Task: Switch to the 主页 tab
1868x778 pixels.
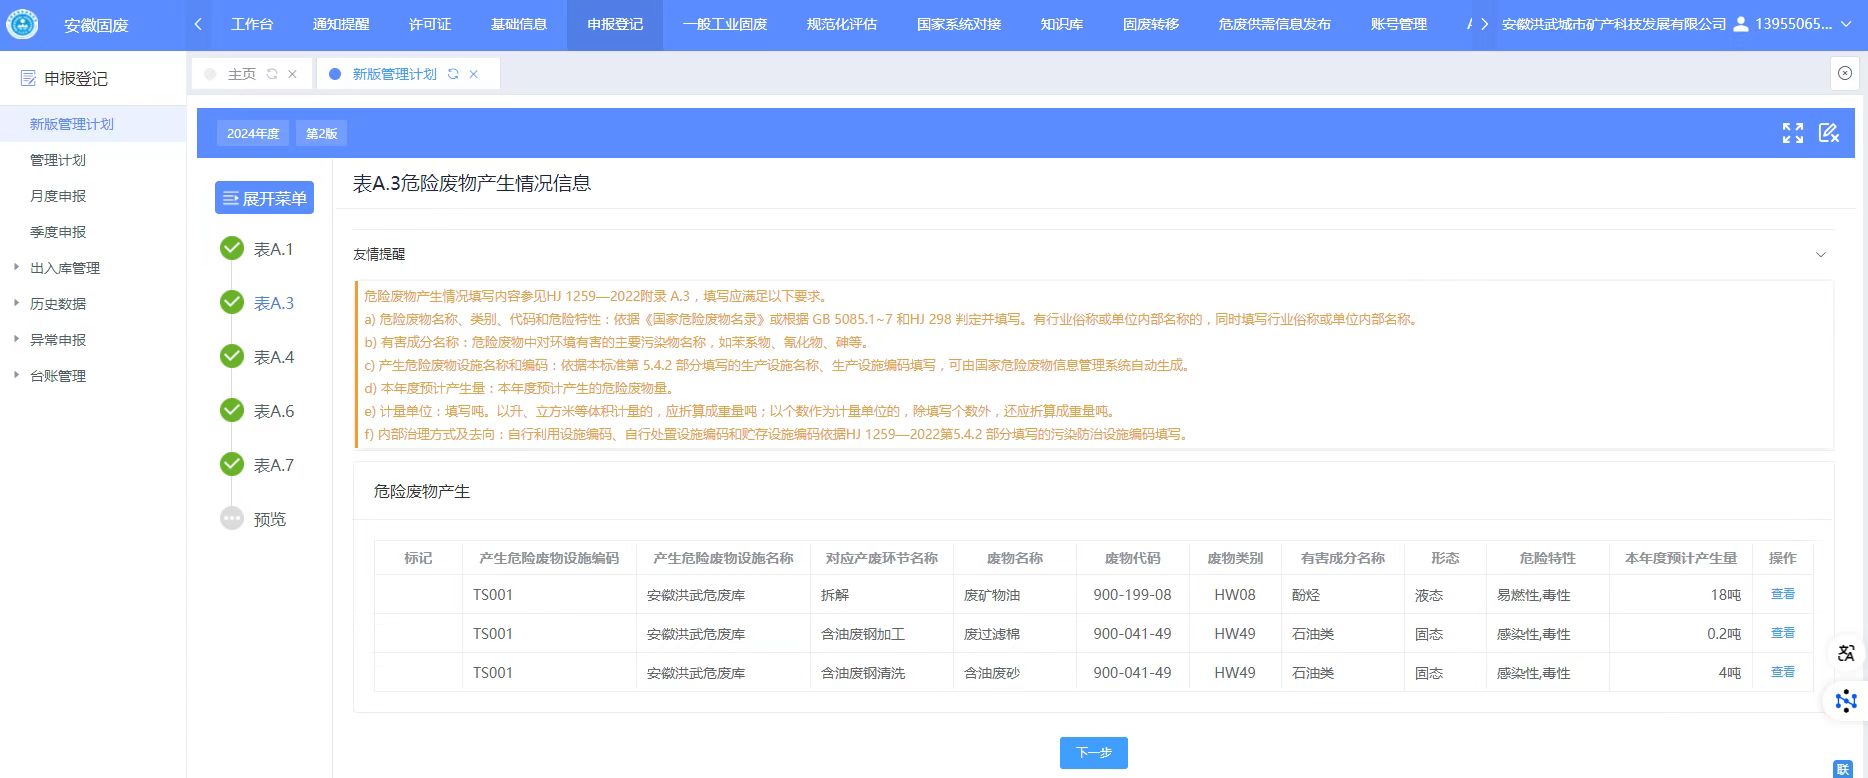Action: [241, 74]
